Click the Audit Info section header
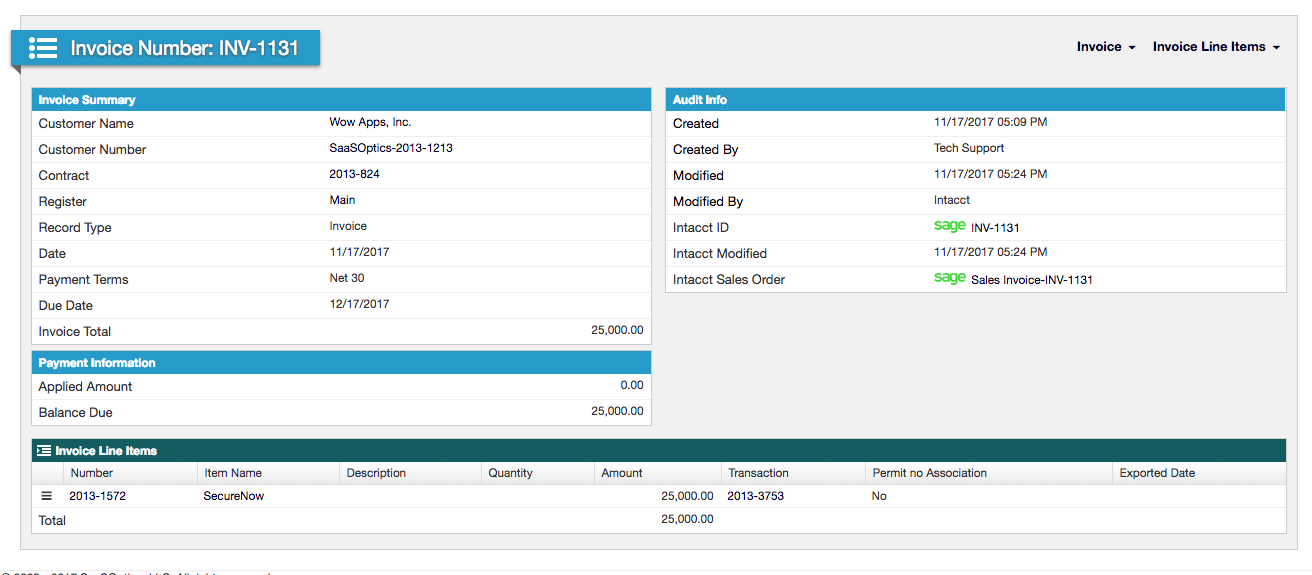Viewport: 1312px width, 575px height. (x=976, y=99)
